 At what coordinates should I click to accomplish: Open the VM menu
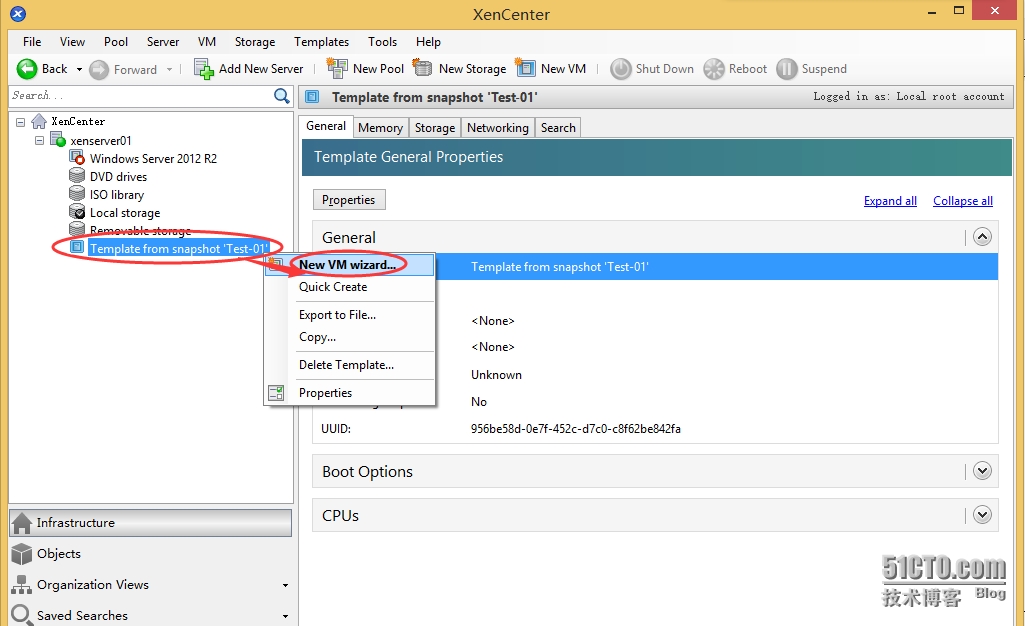(207, 42)
